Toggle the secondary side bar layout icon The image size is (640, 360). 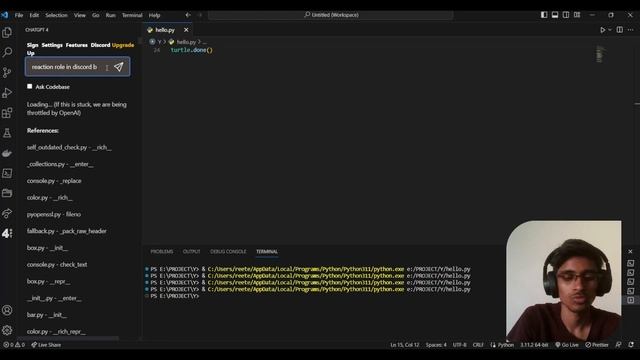click(566, 15)
